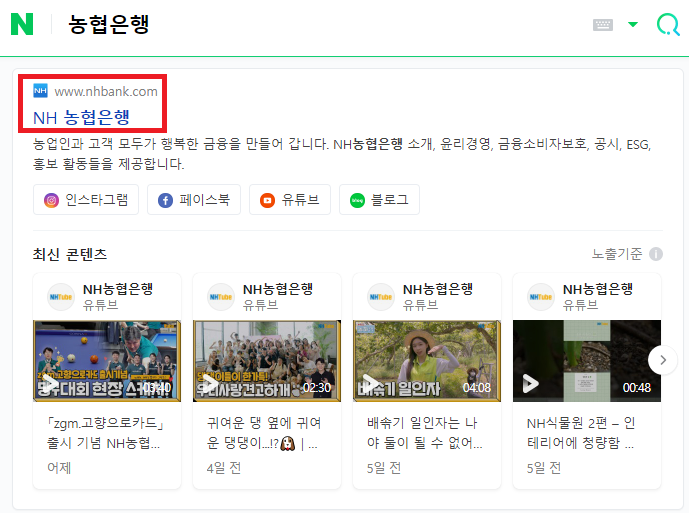Open the www.nhbank.com URL link
The width and height of the screenshot is (689, 513).
tap(106, 91)
